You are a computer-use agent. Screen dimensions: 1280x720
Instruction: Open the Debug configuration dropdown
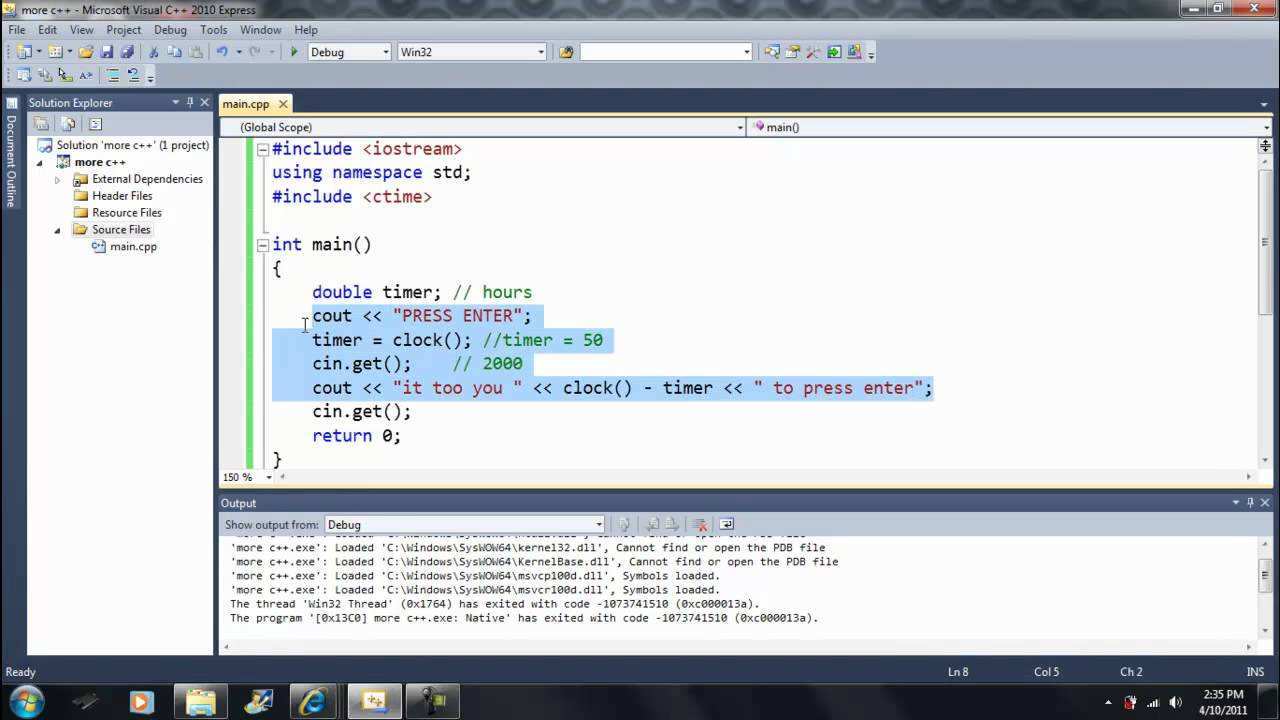pos(386,52)
